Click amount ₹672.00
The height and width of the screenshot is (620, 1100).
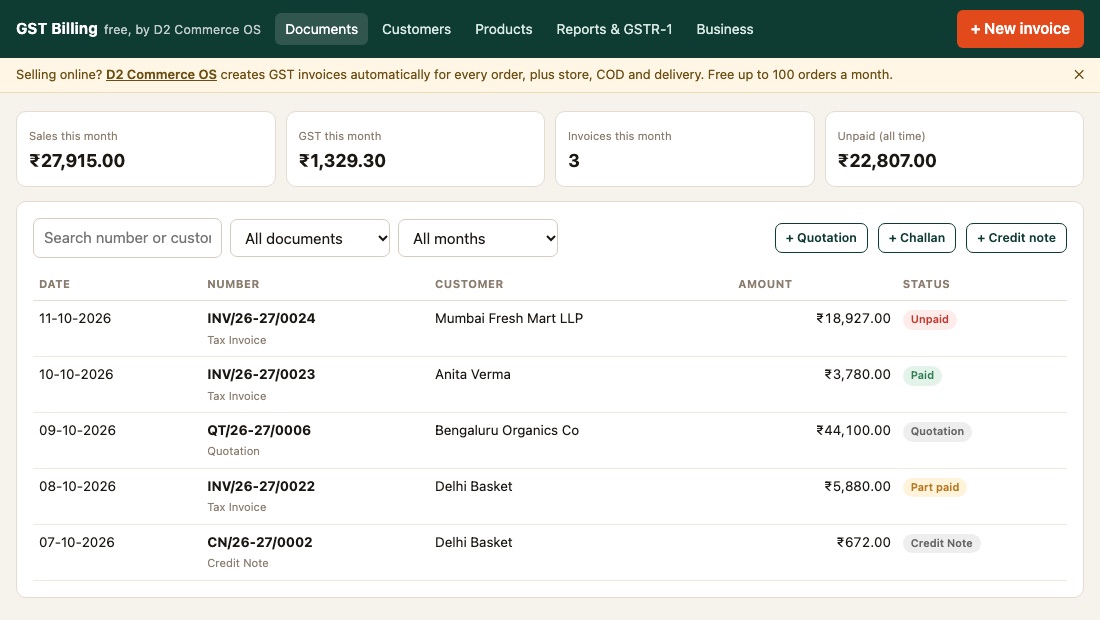[864, 543]
